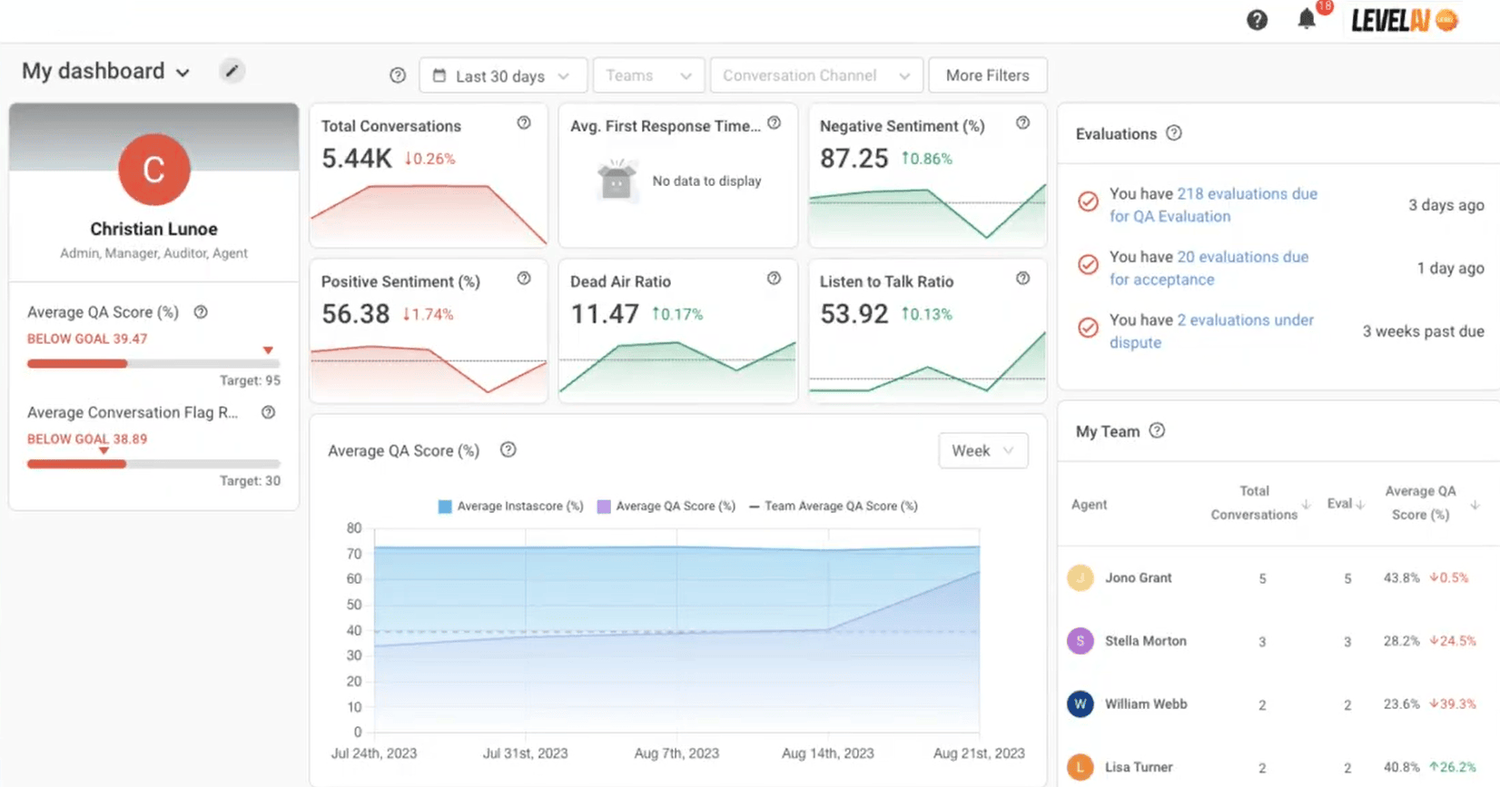Image resolution: width=1500 pixels, height=787 pixels.
Task: Open the notifications bell
Action: click(x=1307, y=19)
